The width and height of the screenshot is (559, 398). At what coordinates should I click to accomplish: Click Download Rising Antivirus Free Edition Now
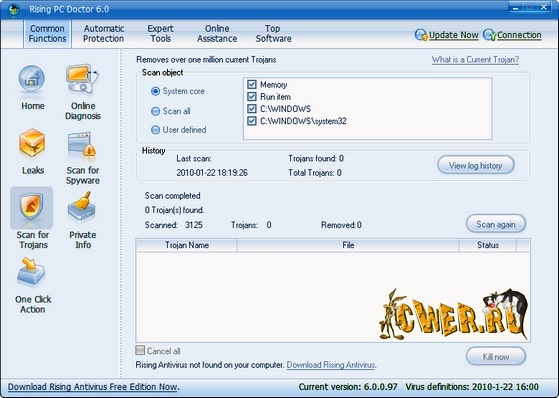tap(93, 387)
